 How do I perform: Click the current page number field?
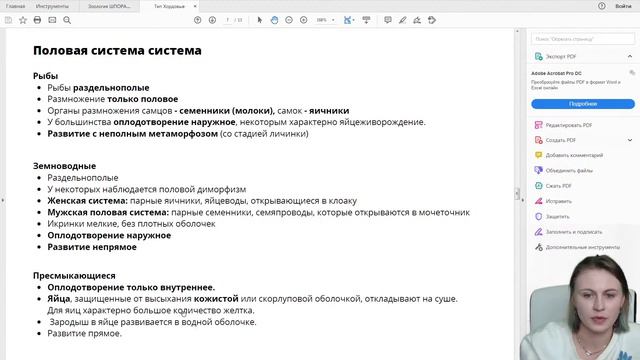point(227,20)
